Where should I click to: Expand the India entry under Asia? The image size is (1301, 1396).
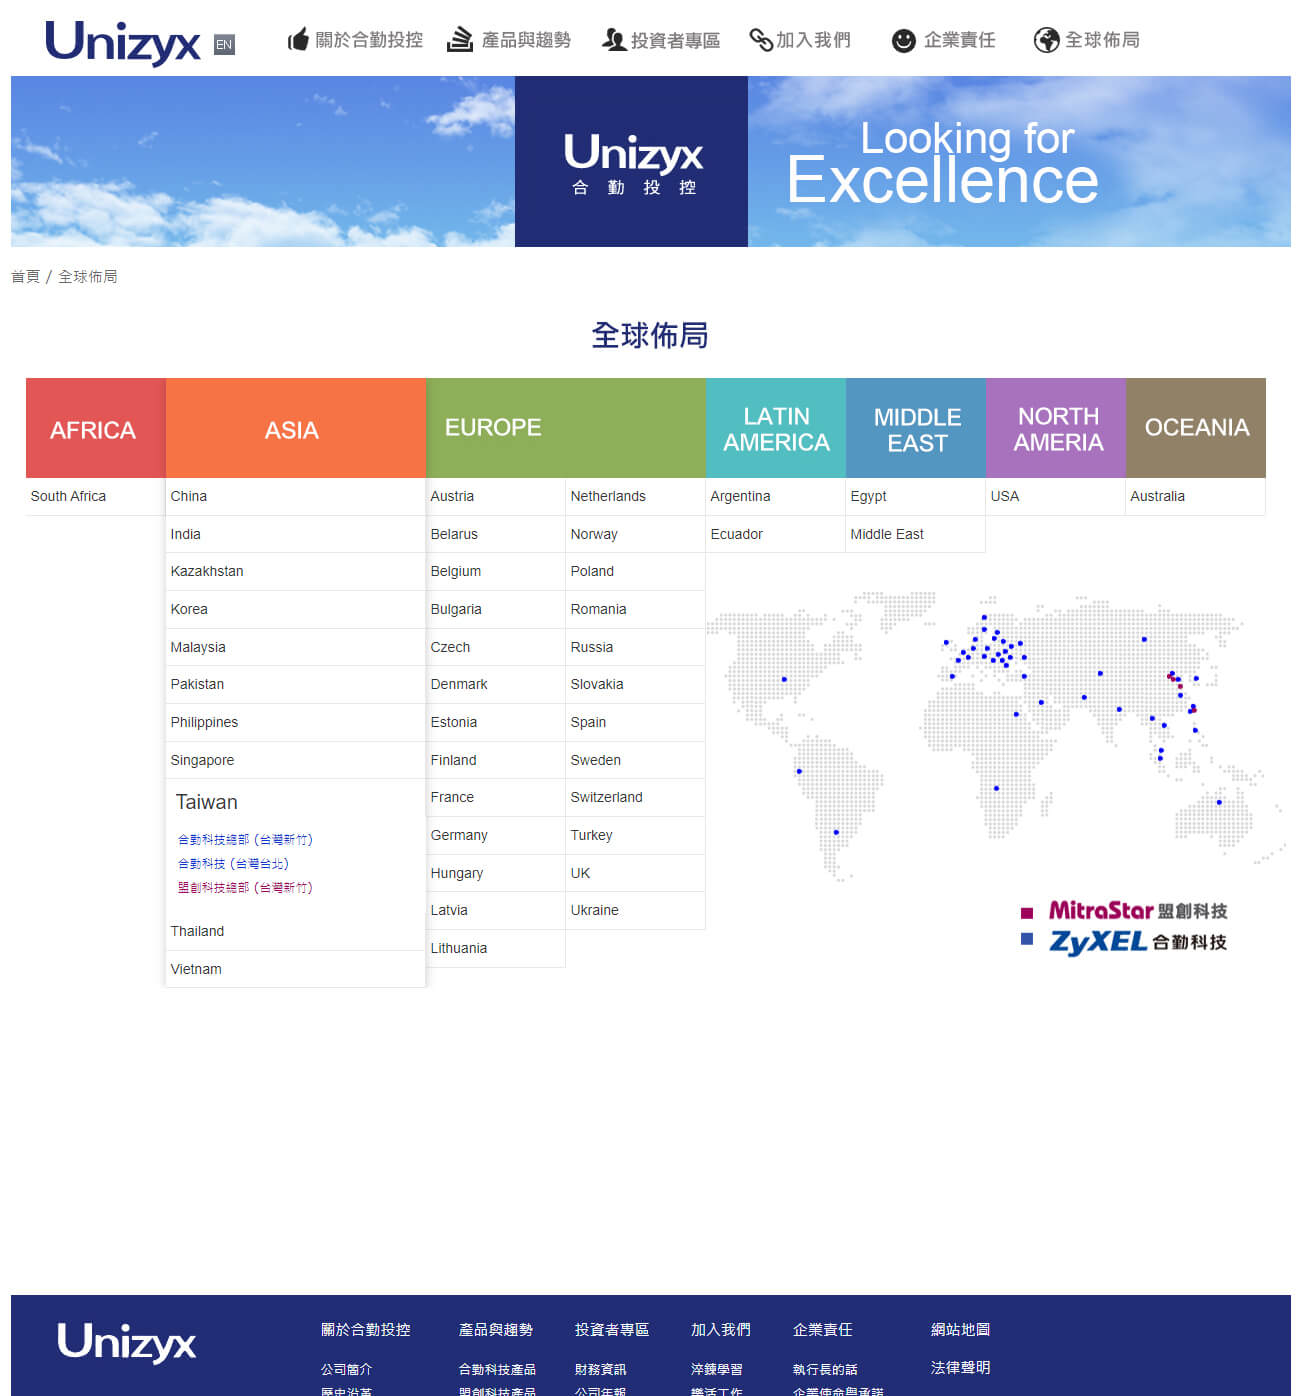pyautogui.click(x=296, y=535)
